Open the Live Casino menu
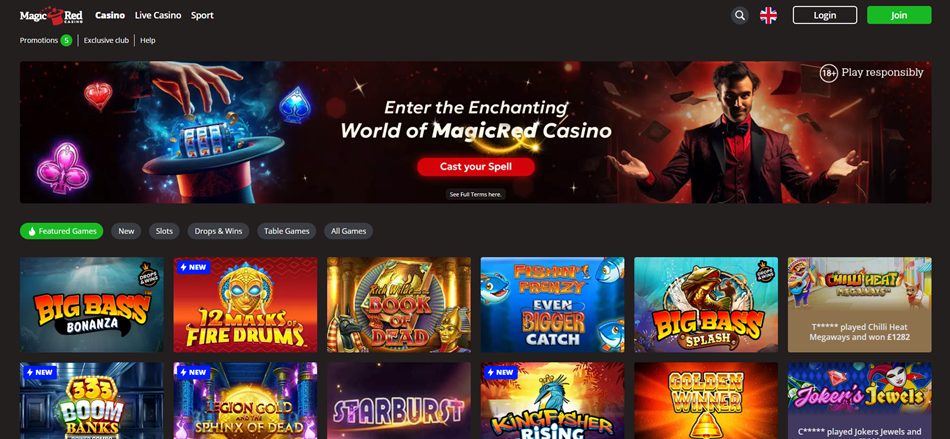 pos(158,15)
